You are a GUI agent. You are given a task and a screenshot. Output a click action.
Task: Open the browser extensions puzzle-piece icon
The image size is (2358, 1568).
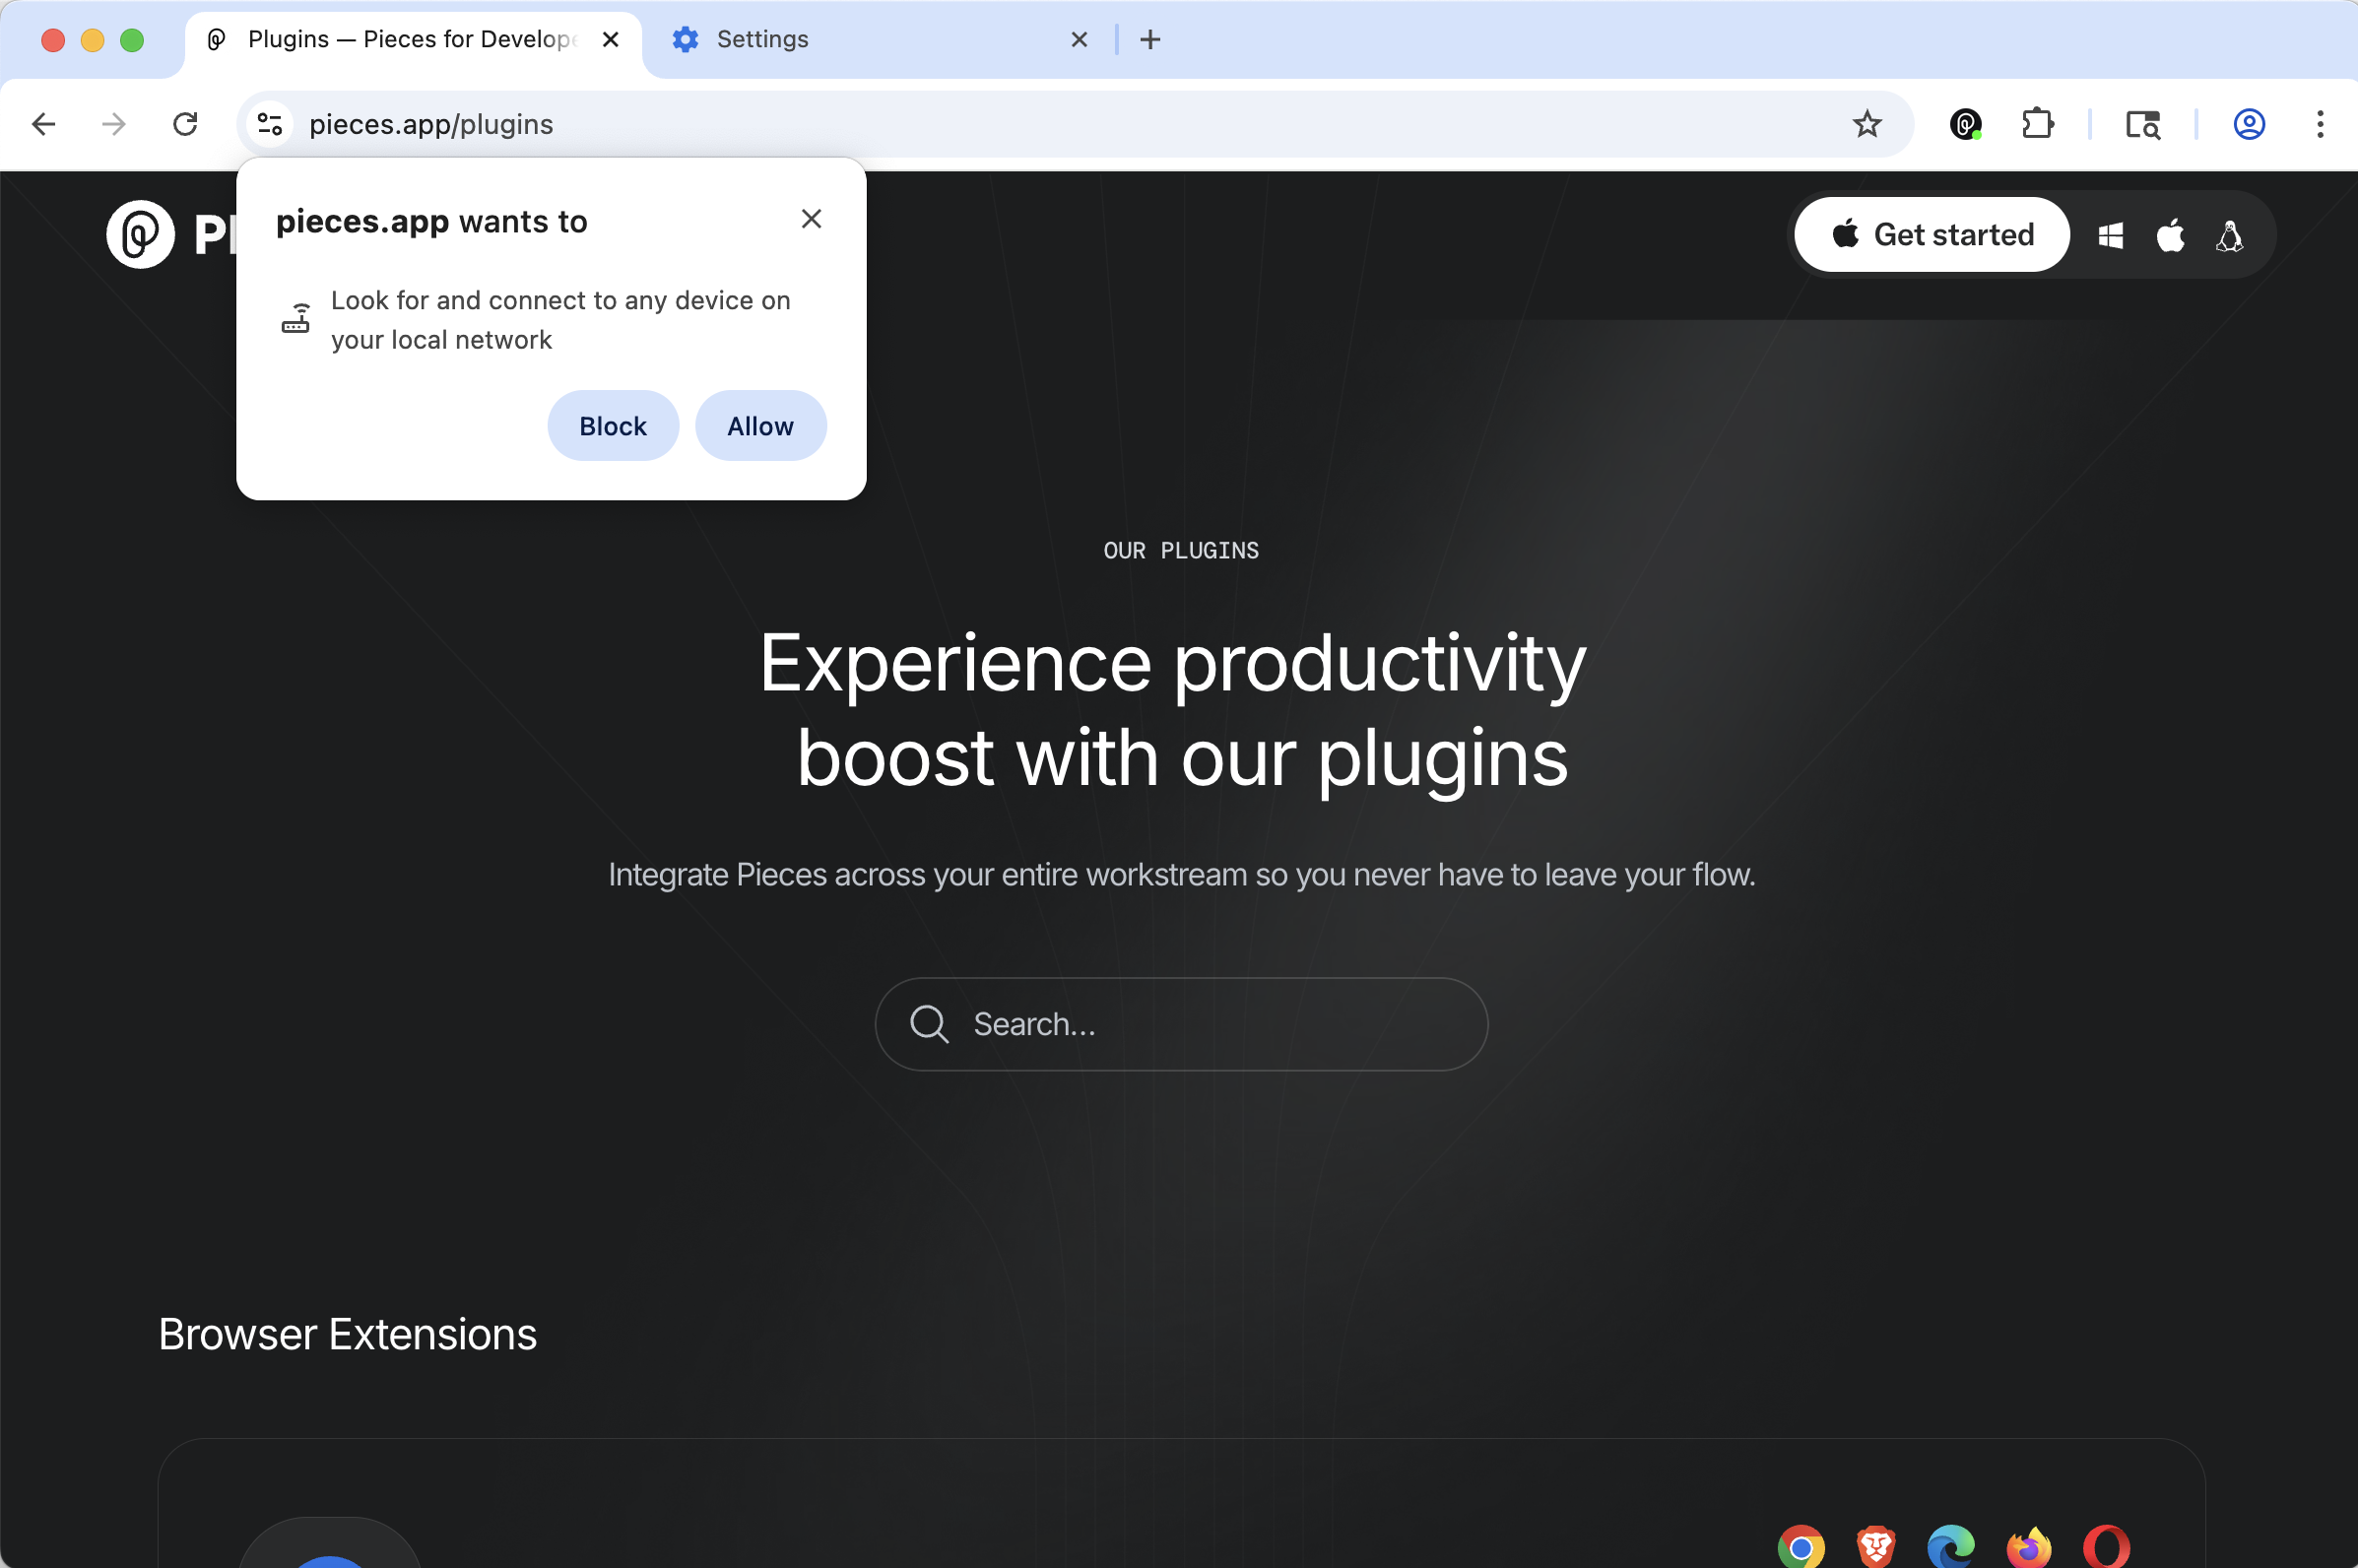click(x=2037, y=124)
